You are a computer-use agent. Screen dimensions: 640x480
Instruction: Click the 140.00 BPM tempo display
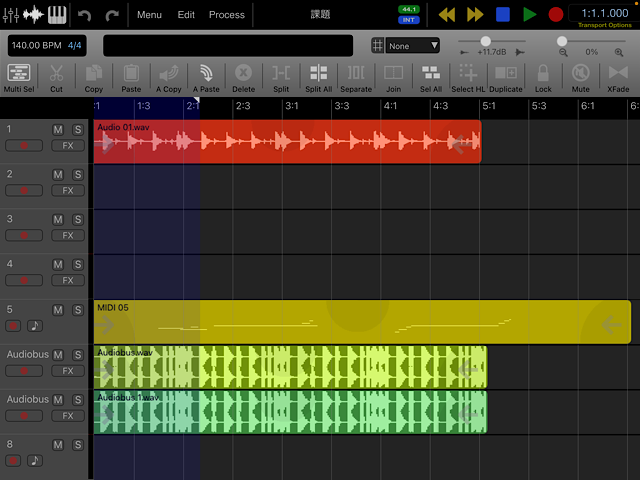pos(36,45)
